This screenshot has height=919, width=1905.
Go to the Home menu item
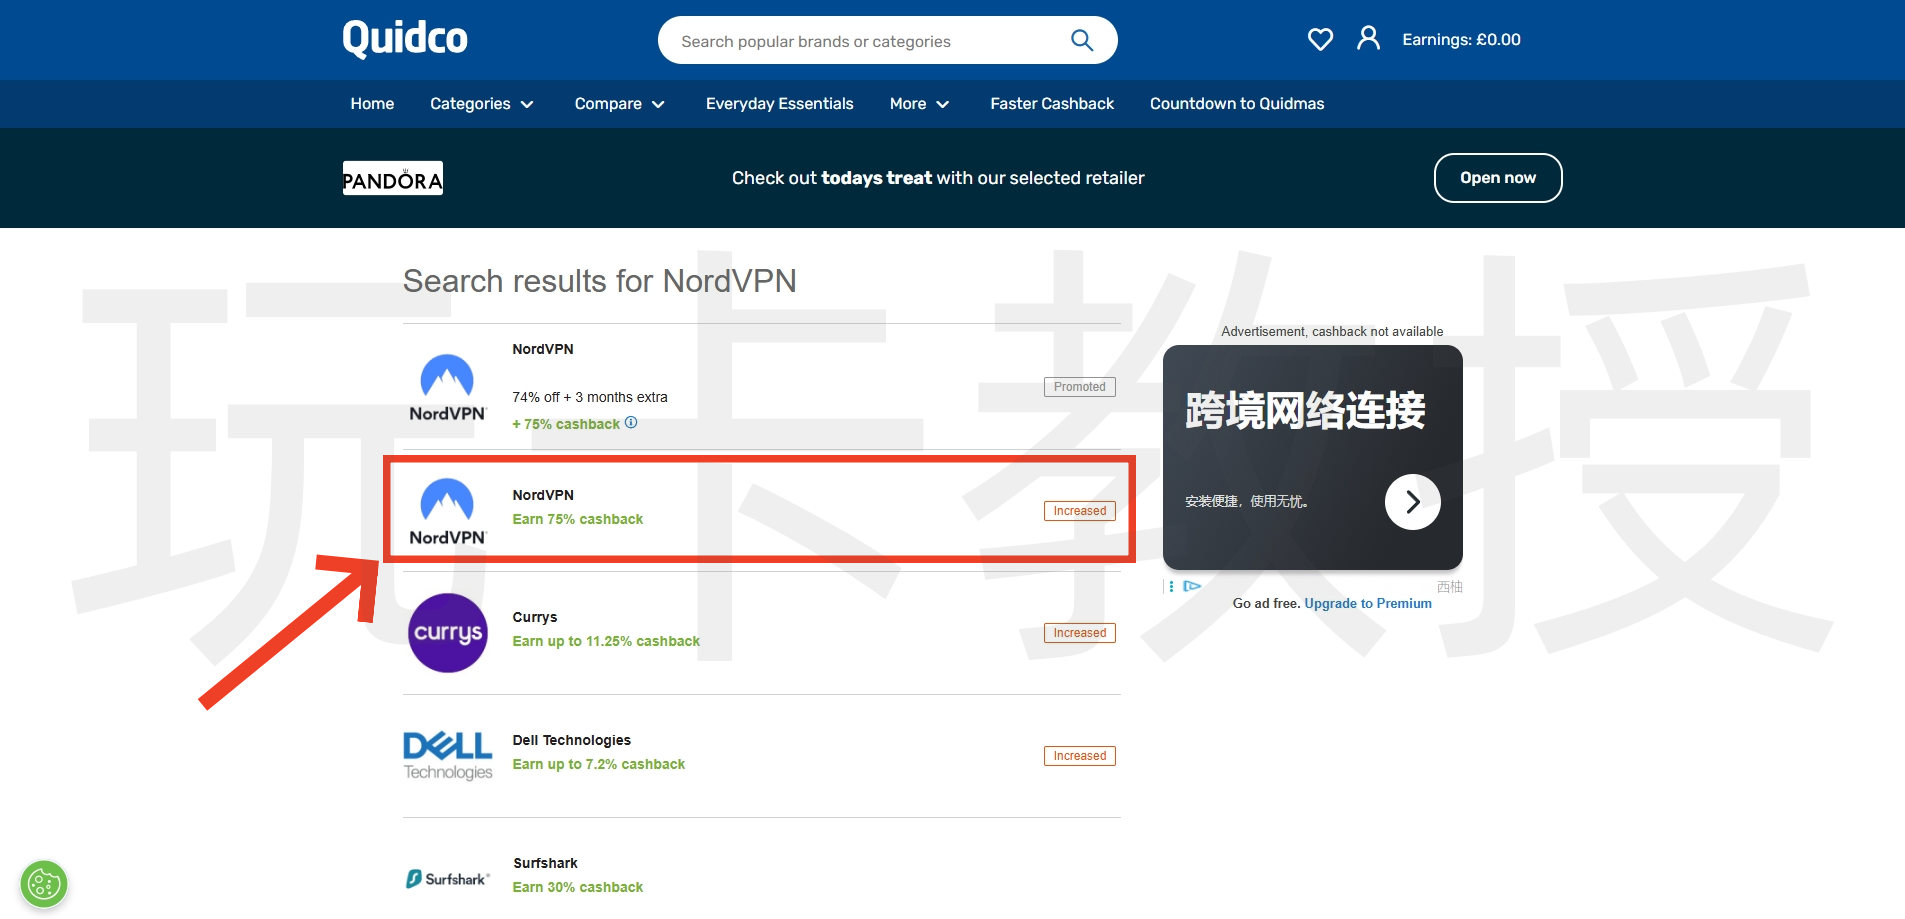coord(372,104)
